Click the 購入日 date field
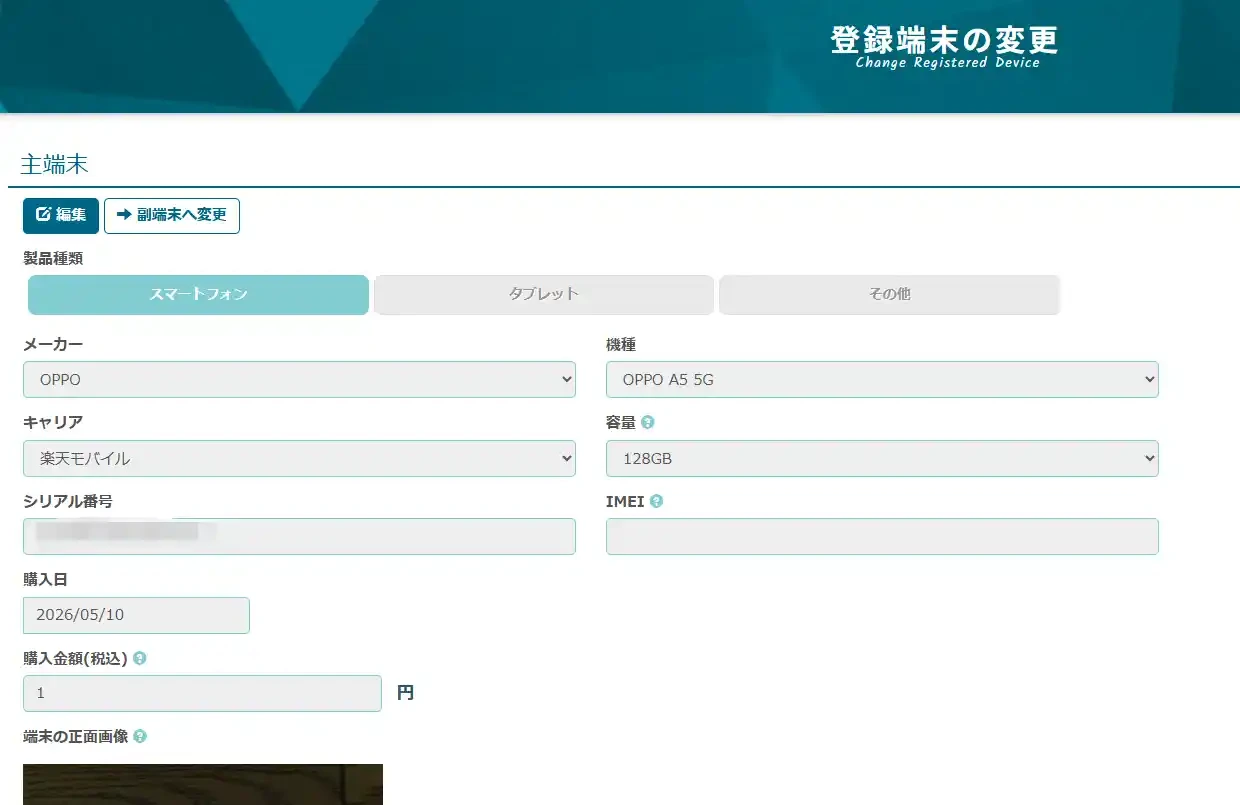Screen dimensions: 1240x805 (136, 615)
